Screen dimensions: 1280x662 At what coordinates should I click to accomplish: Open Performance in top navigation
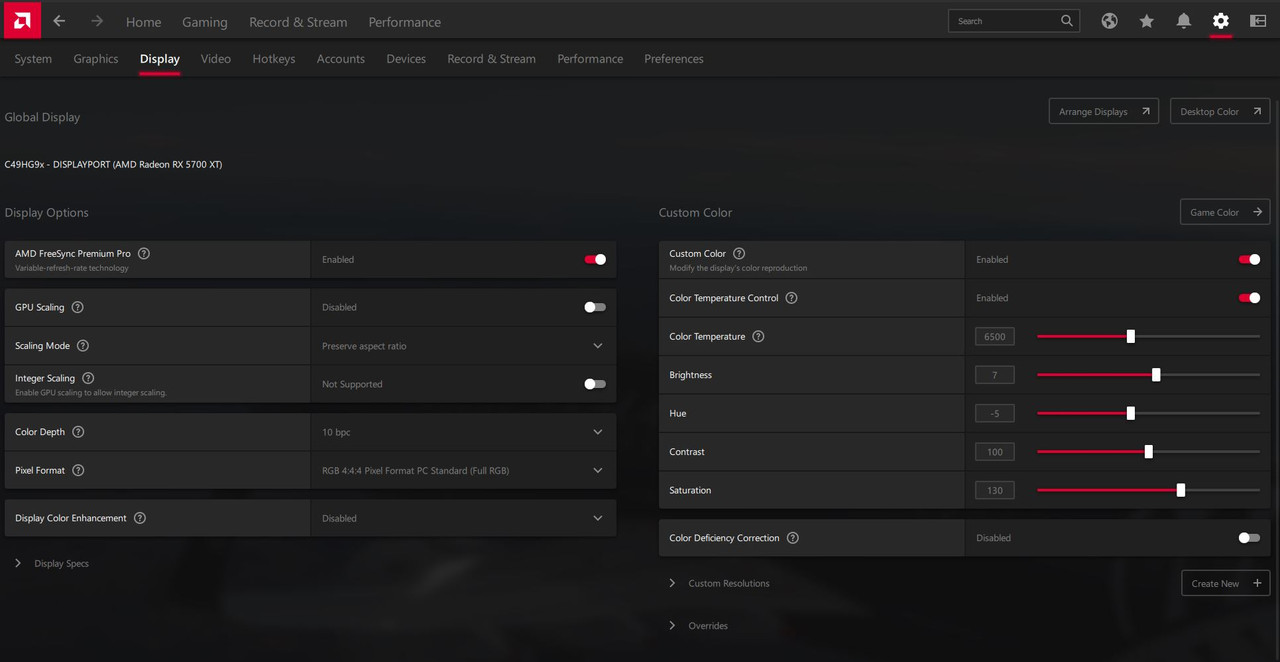[x=405, y=22]
